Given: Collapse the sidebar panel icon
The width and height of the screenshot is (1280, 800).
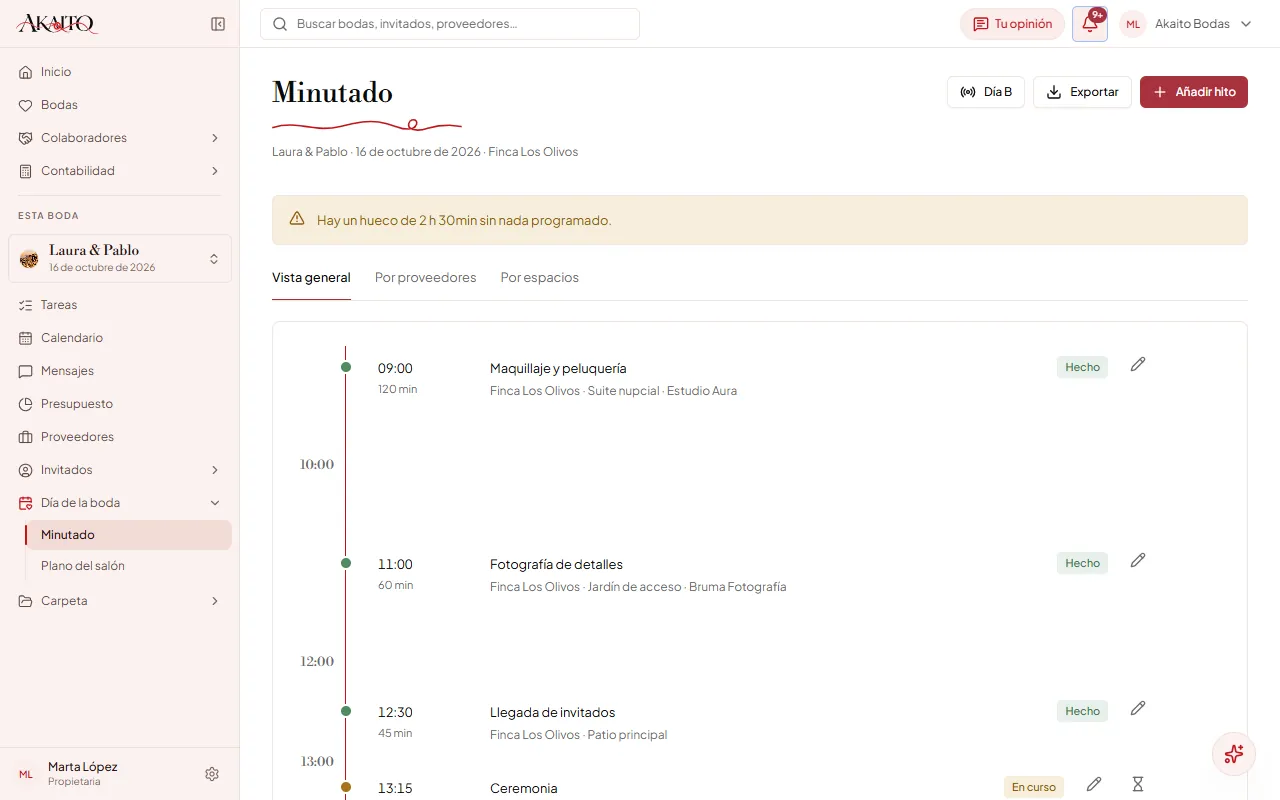Looking at the screenshot, I should click(218, 24).
